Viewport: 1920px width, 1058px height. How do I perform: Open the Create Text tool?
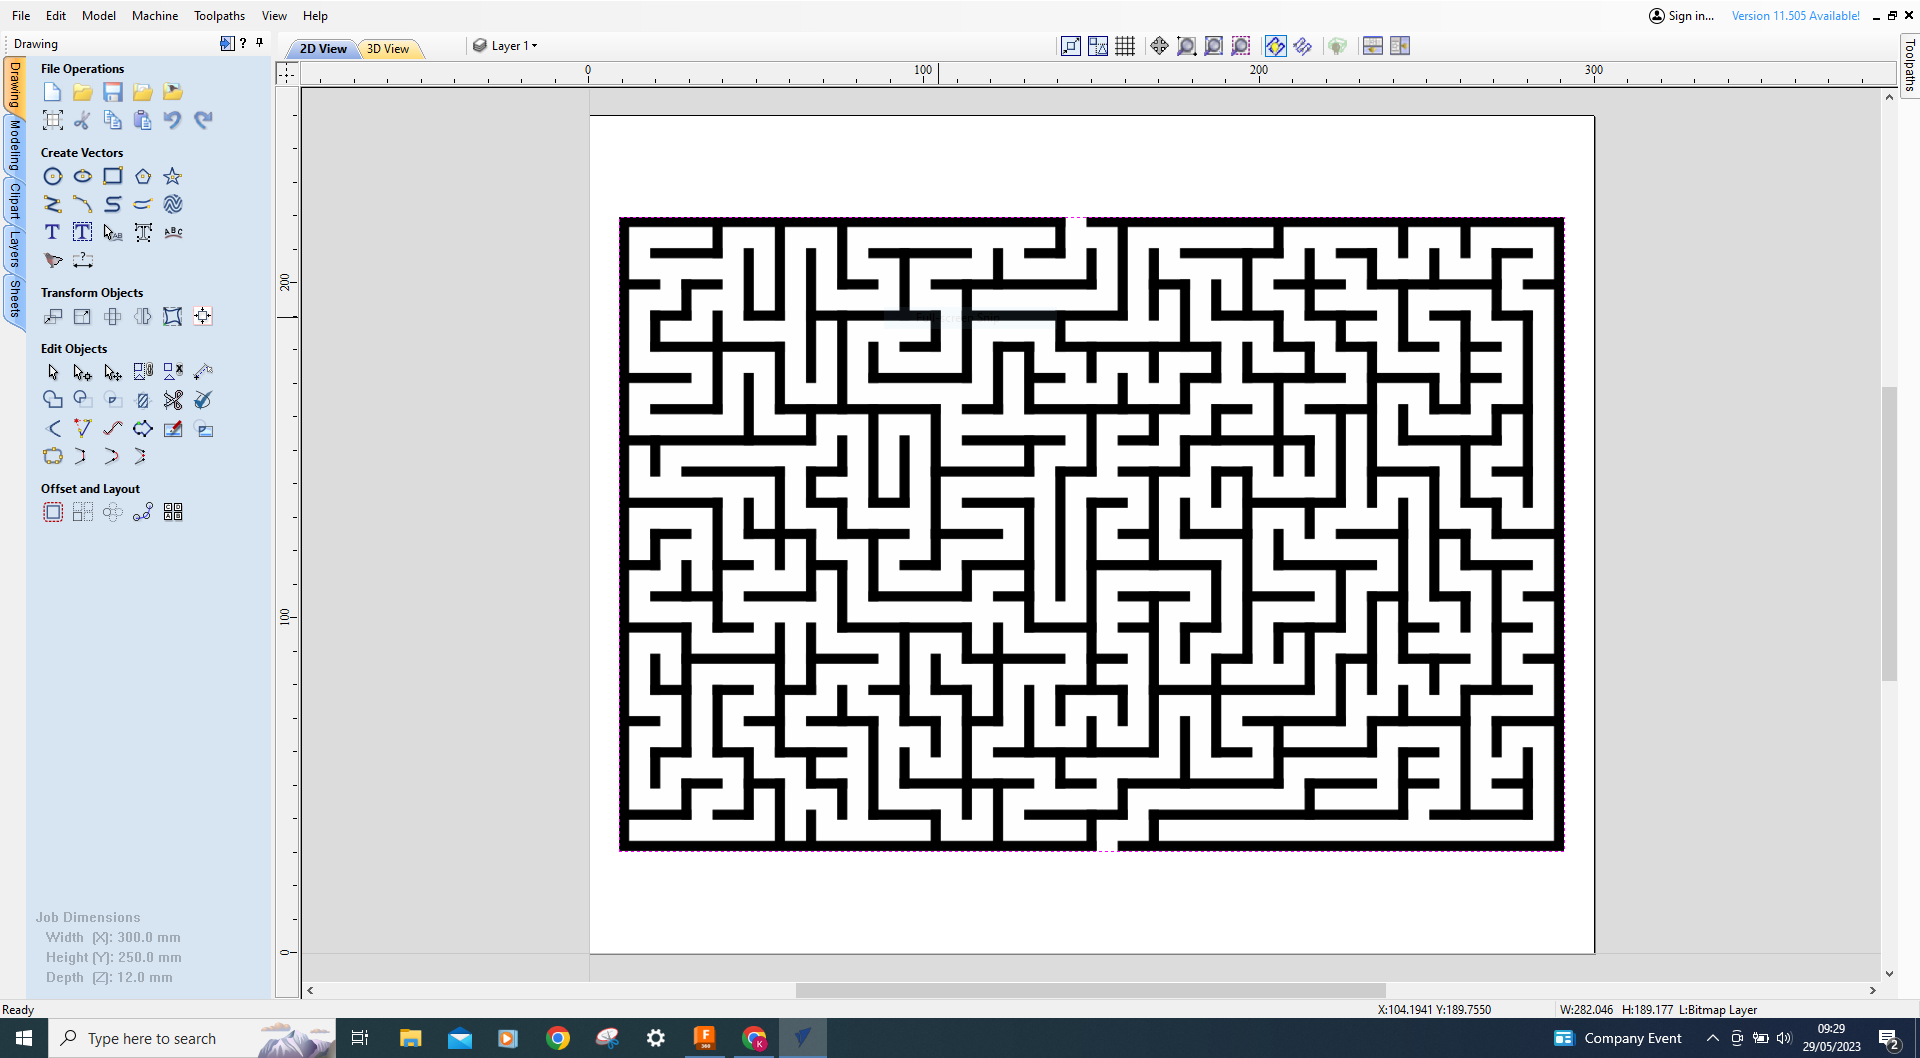(52, 231)
